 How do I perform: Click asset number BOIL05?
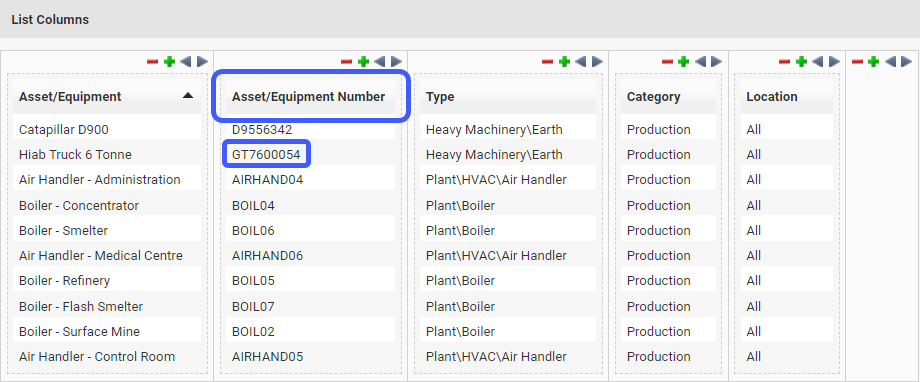pyautogui.click(x=253, y=281)
